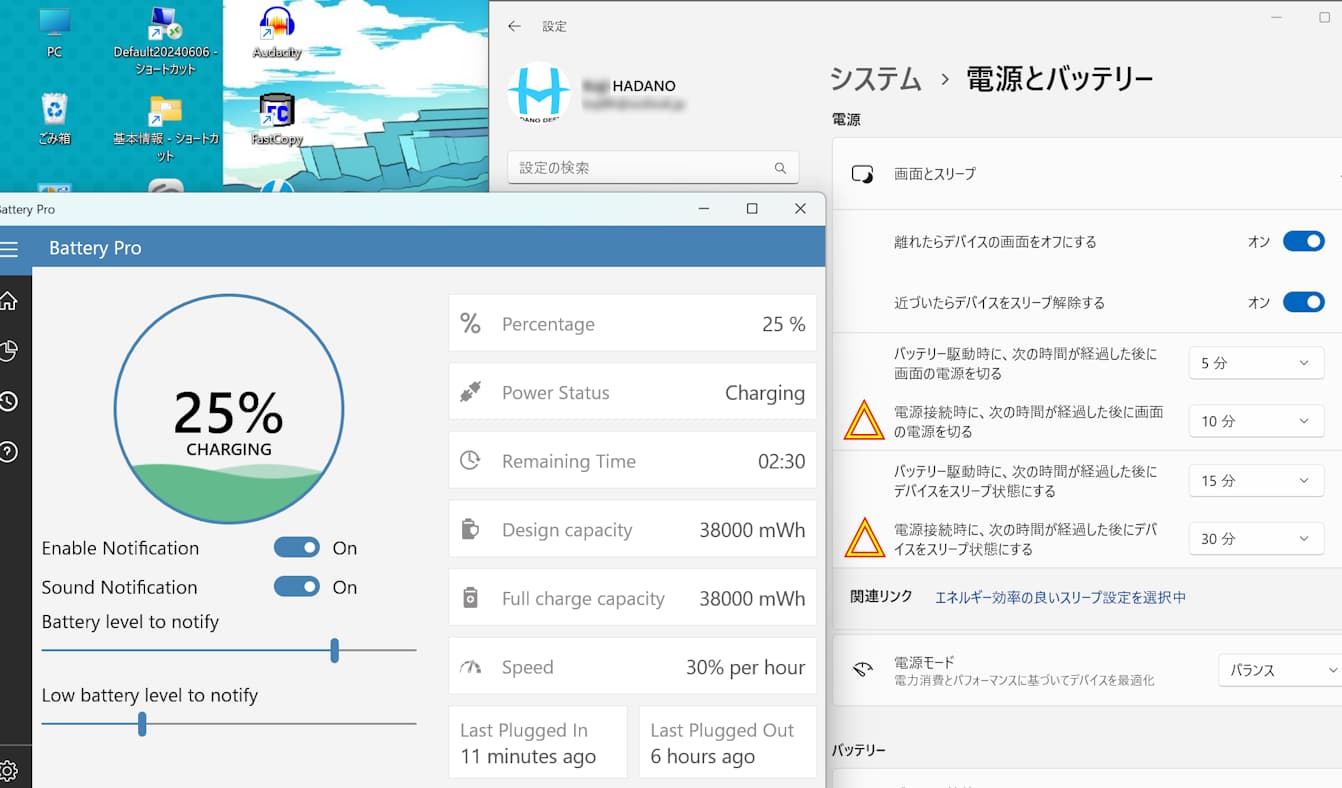This screenshot has width=1342, height=788.
Task: Disable the Enable Notification toggle
Action: coord(296,547)
